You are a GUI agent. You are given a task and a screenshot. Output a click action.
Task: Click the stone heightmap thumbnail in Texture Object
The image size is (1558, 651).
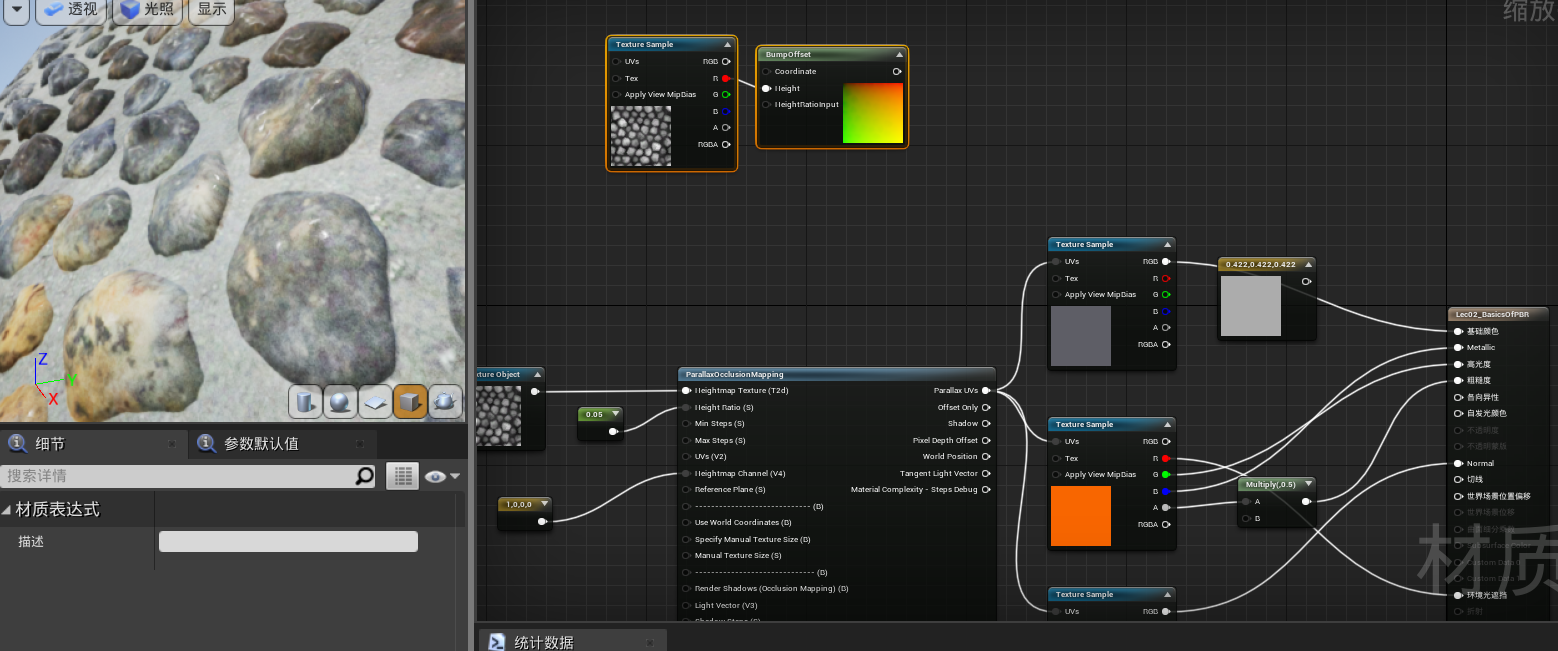tap(498, 416)
